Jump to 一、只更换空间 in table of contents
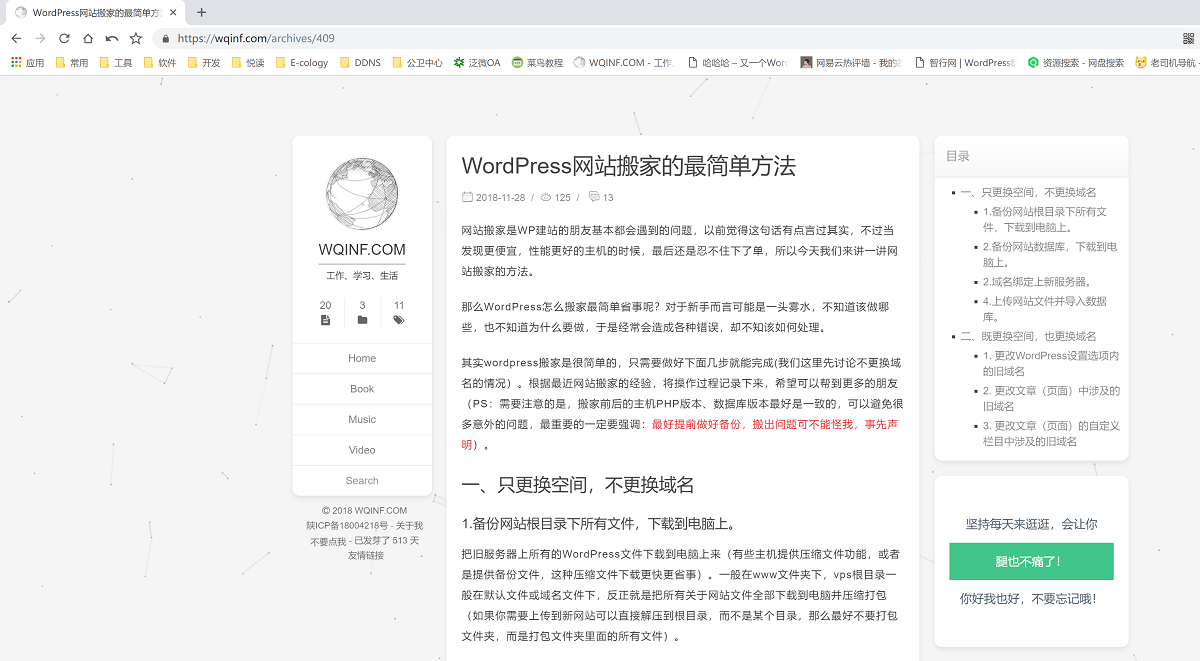This screenshot has width=1200, height=661. point(1028,192)
